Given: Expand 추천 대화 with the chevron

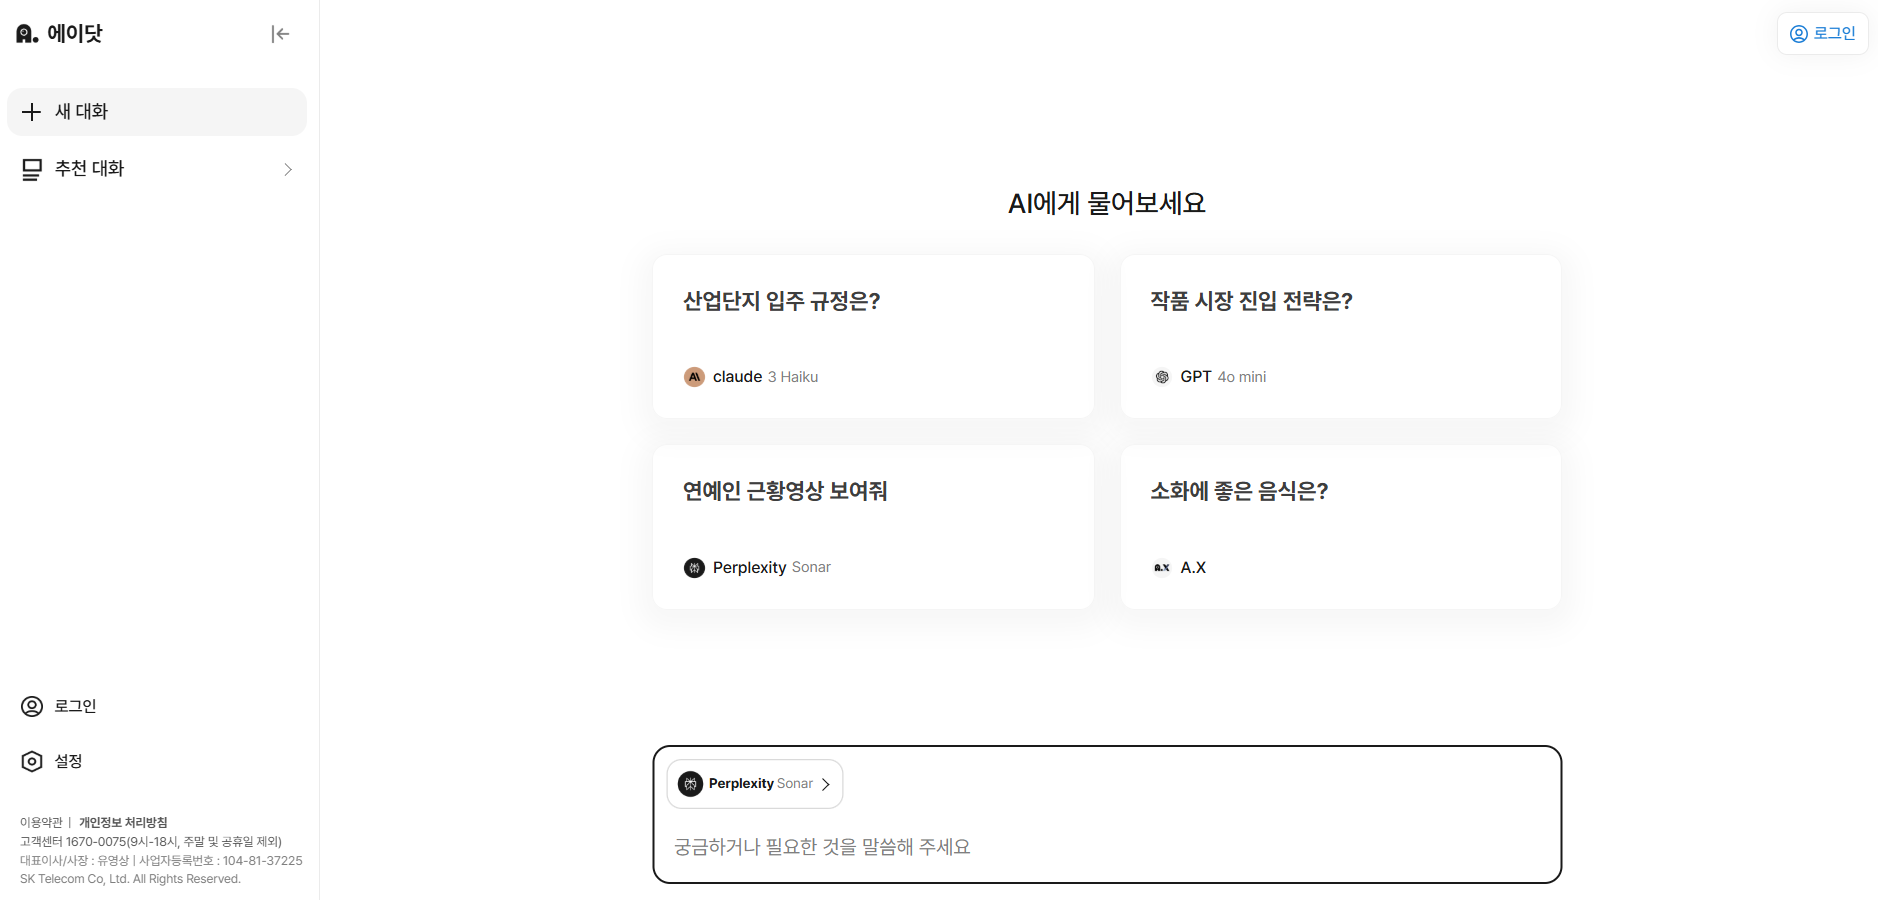Looking at the screenshot, I should (x=288, y=169).
